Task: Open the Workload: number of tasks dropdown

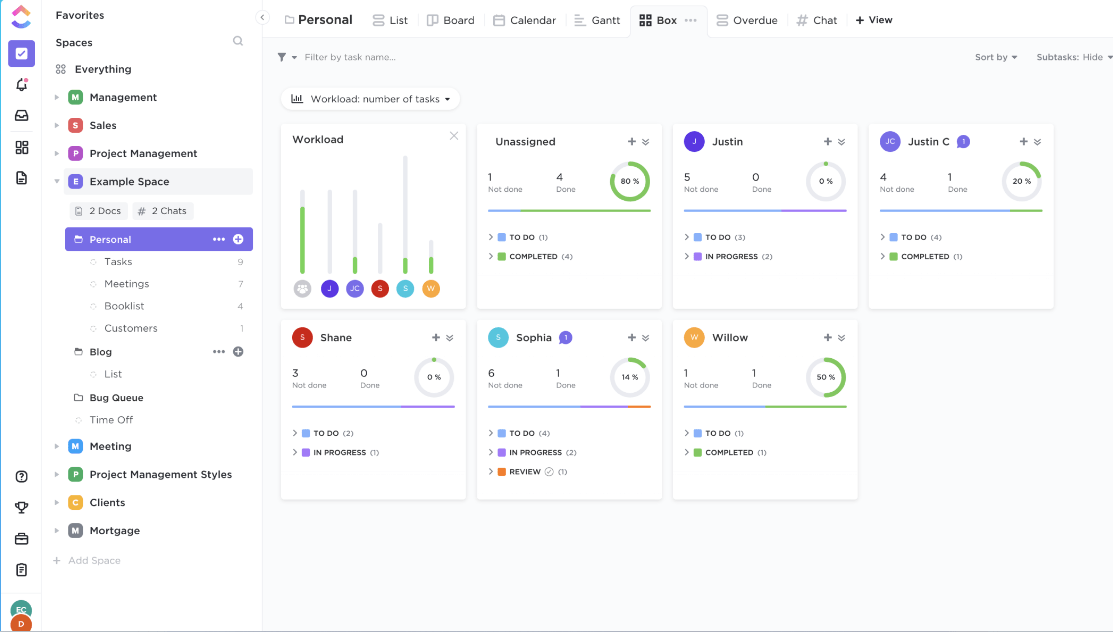Action: tap(371, 98)
